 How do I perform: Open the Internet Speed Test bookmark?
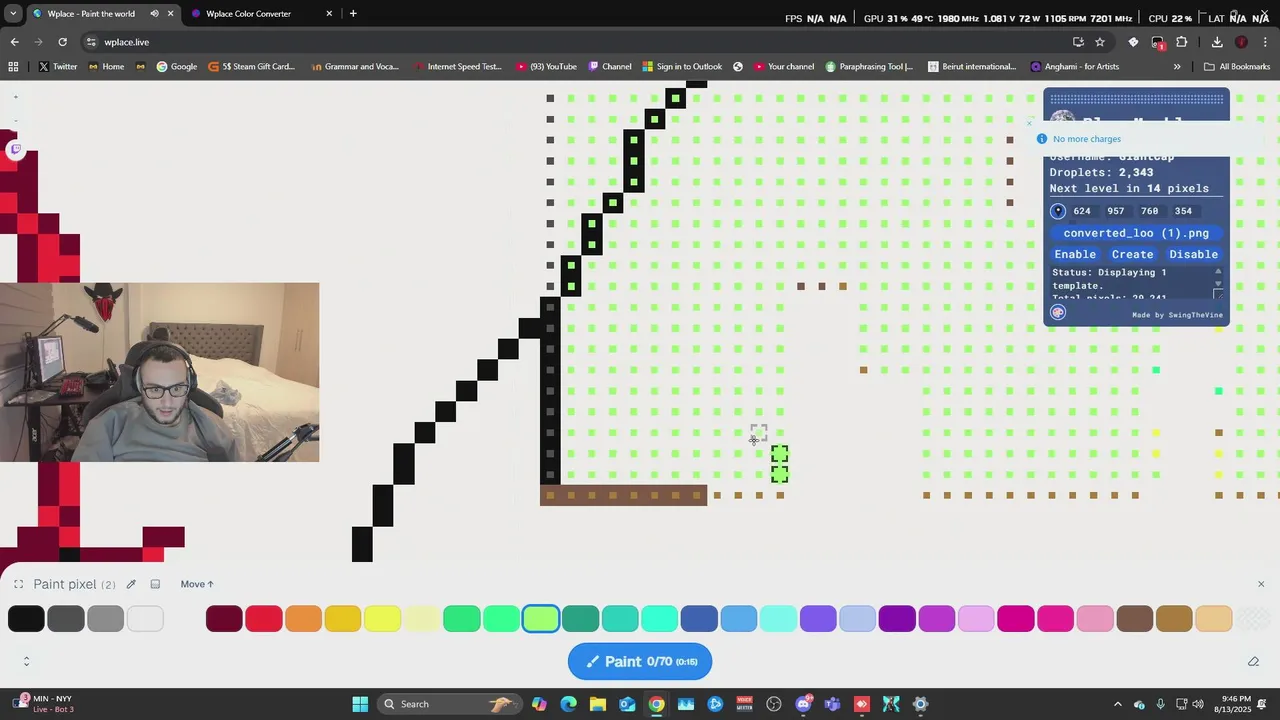coord(456,67)
